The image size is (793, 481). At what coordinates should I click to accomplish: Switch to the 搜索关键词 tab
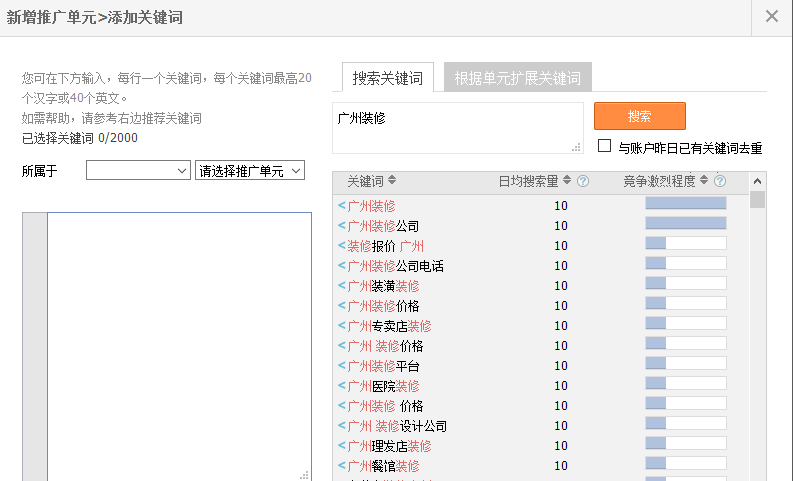click(x=387, y=78)
